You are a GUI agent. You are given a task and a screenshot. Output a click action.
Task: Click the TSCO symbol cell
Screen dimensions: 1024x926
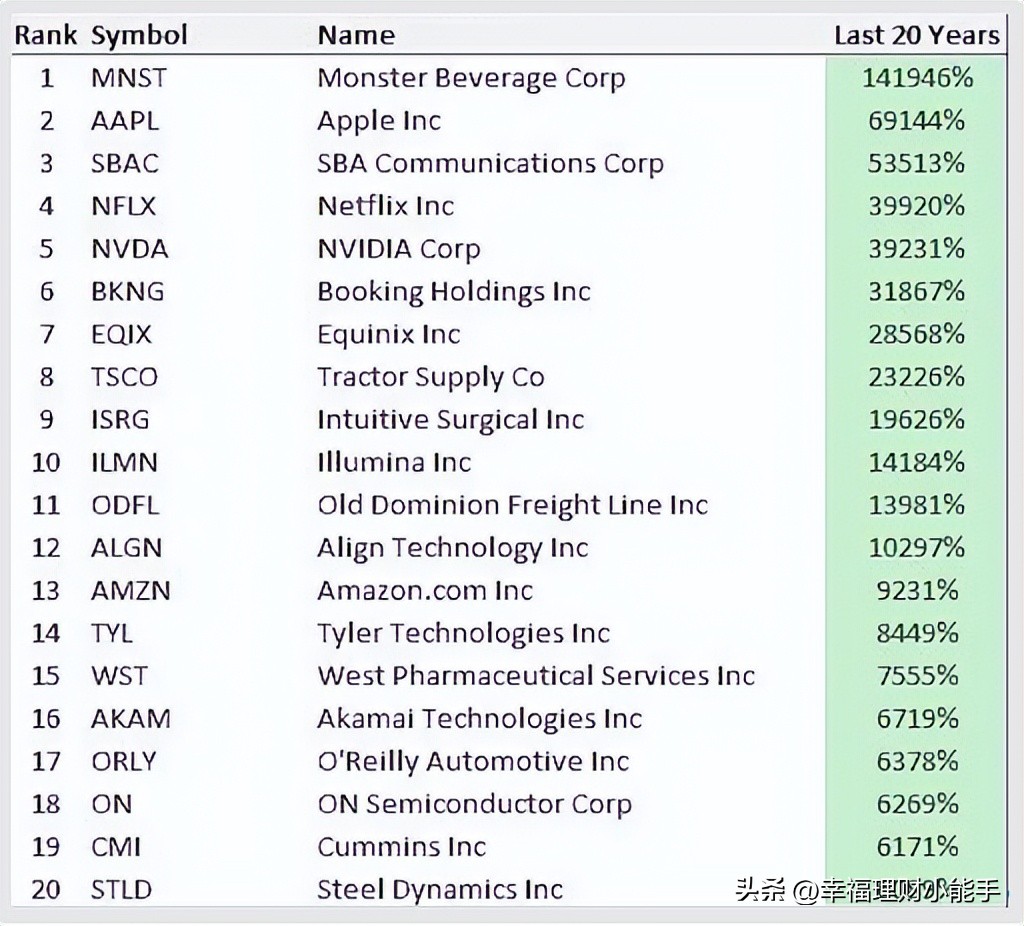tap(124, 377)
